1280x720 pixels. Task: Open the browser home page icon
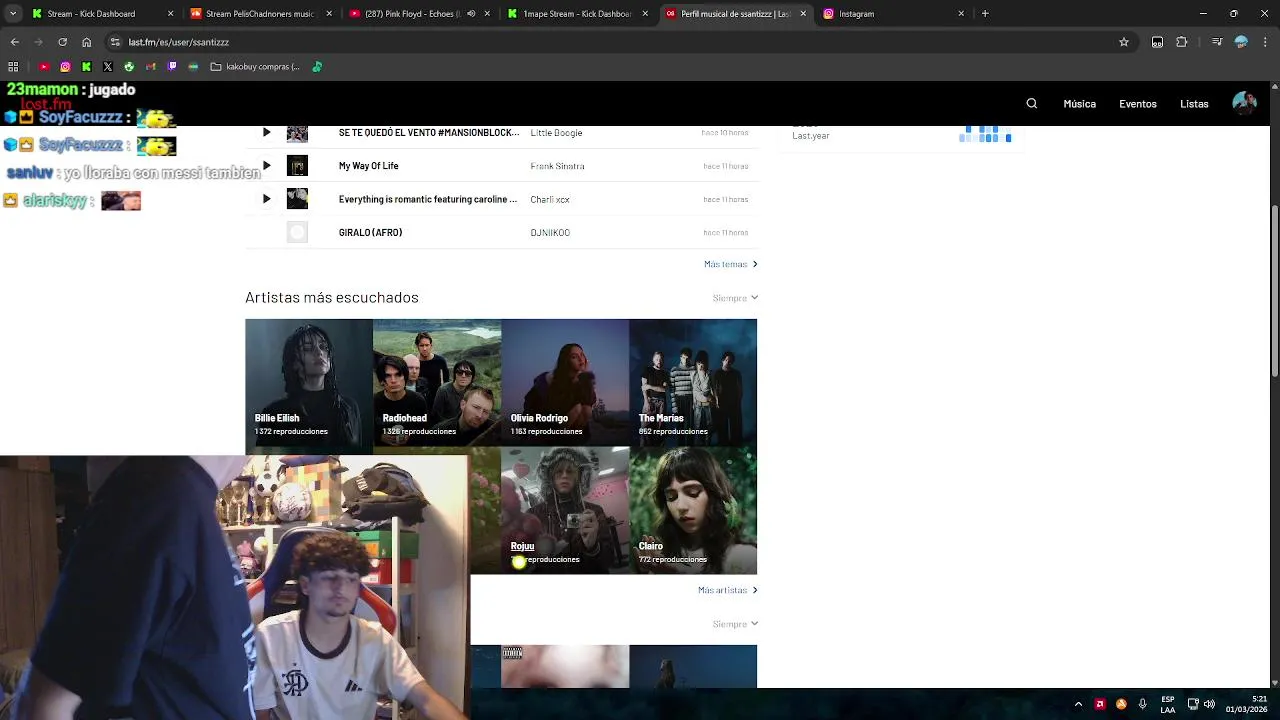pos(87,42)
